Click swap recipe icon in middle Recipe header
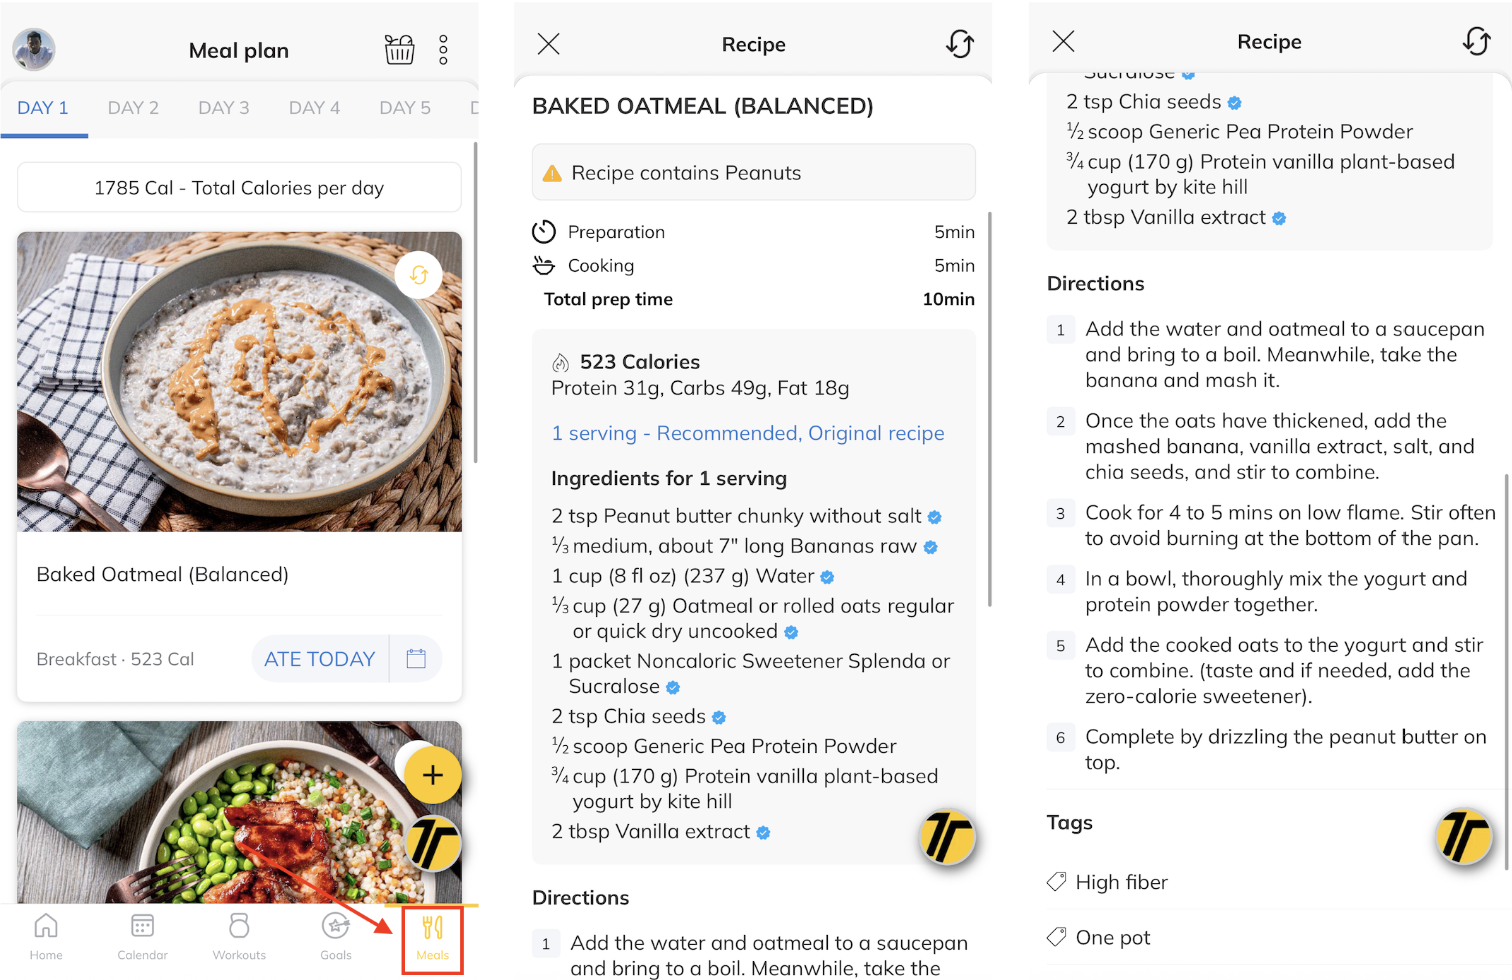This screenshot has width=1512, height=980. tap(959, 44)
